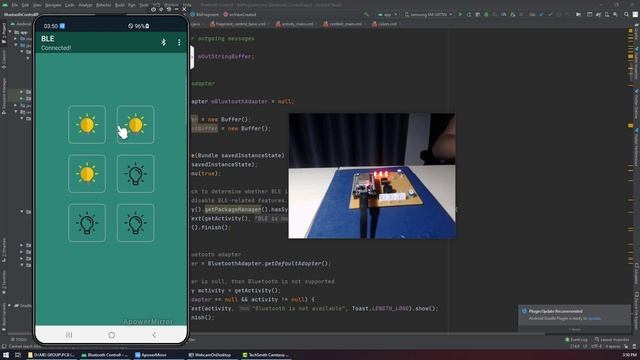The width and height of the screenshot is (640, 360).
Task: Switch to colors.xml editor tab
Action: pos(384,24)
